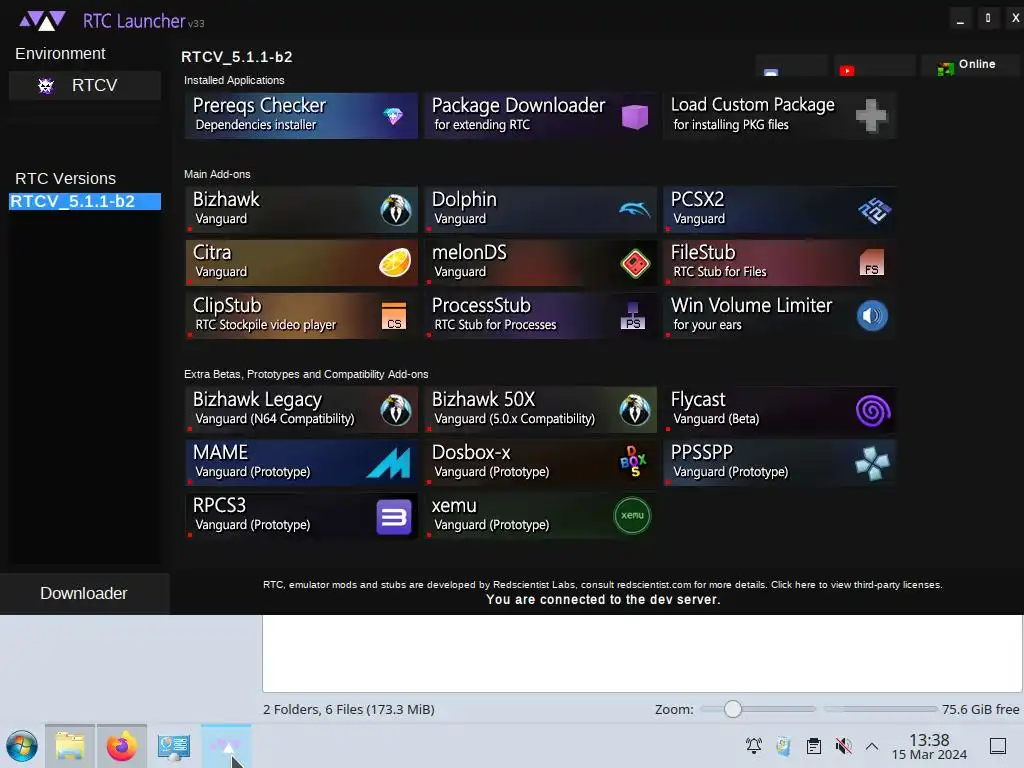Click the PPSSPP cross icon
Image resolution: width=1024 pixels, height=768 pixels.
tap(872, 464)
